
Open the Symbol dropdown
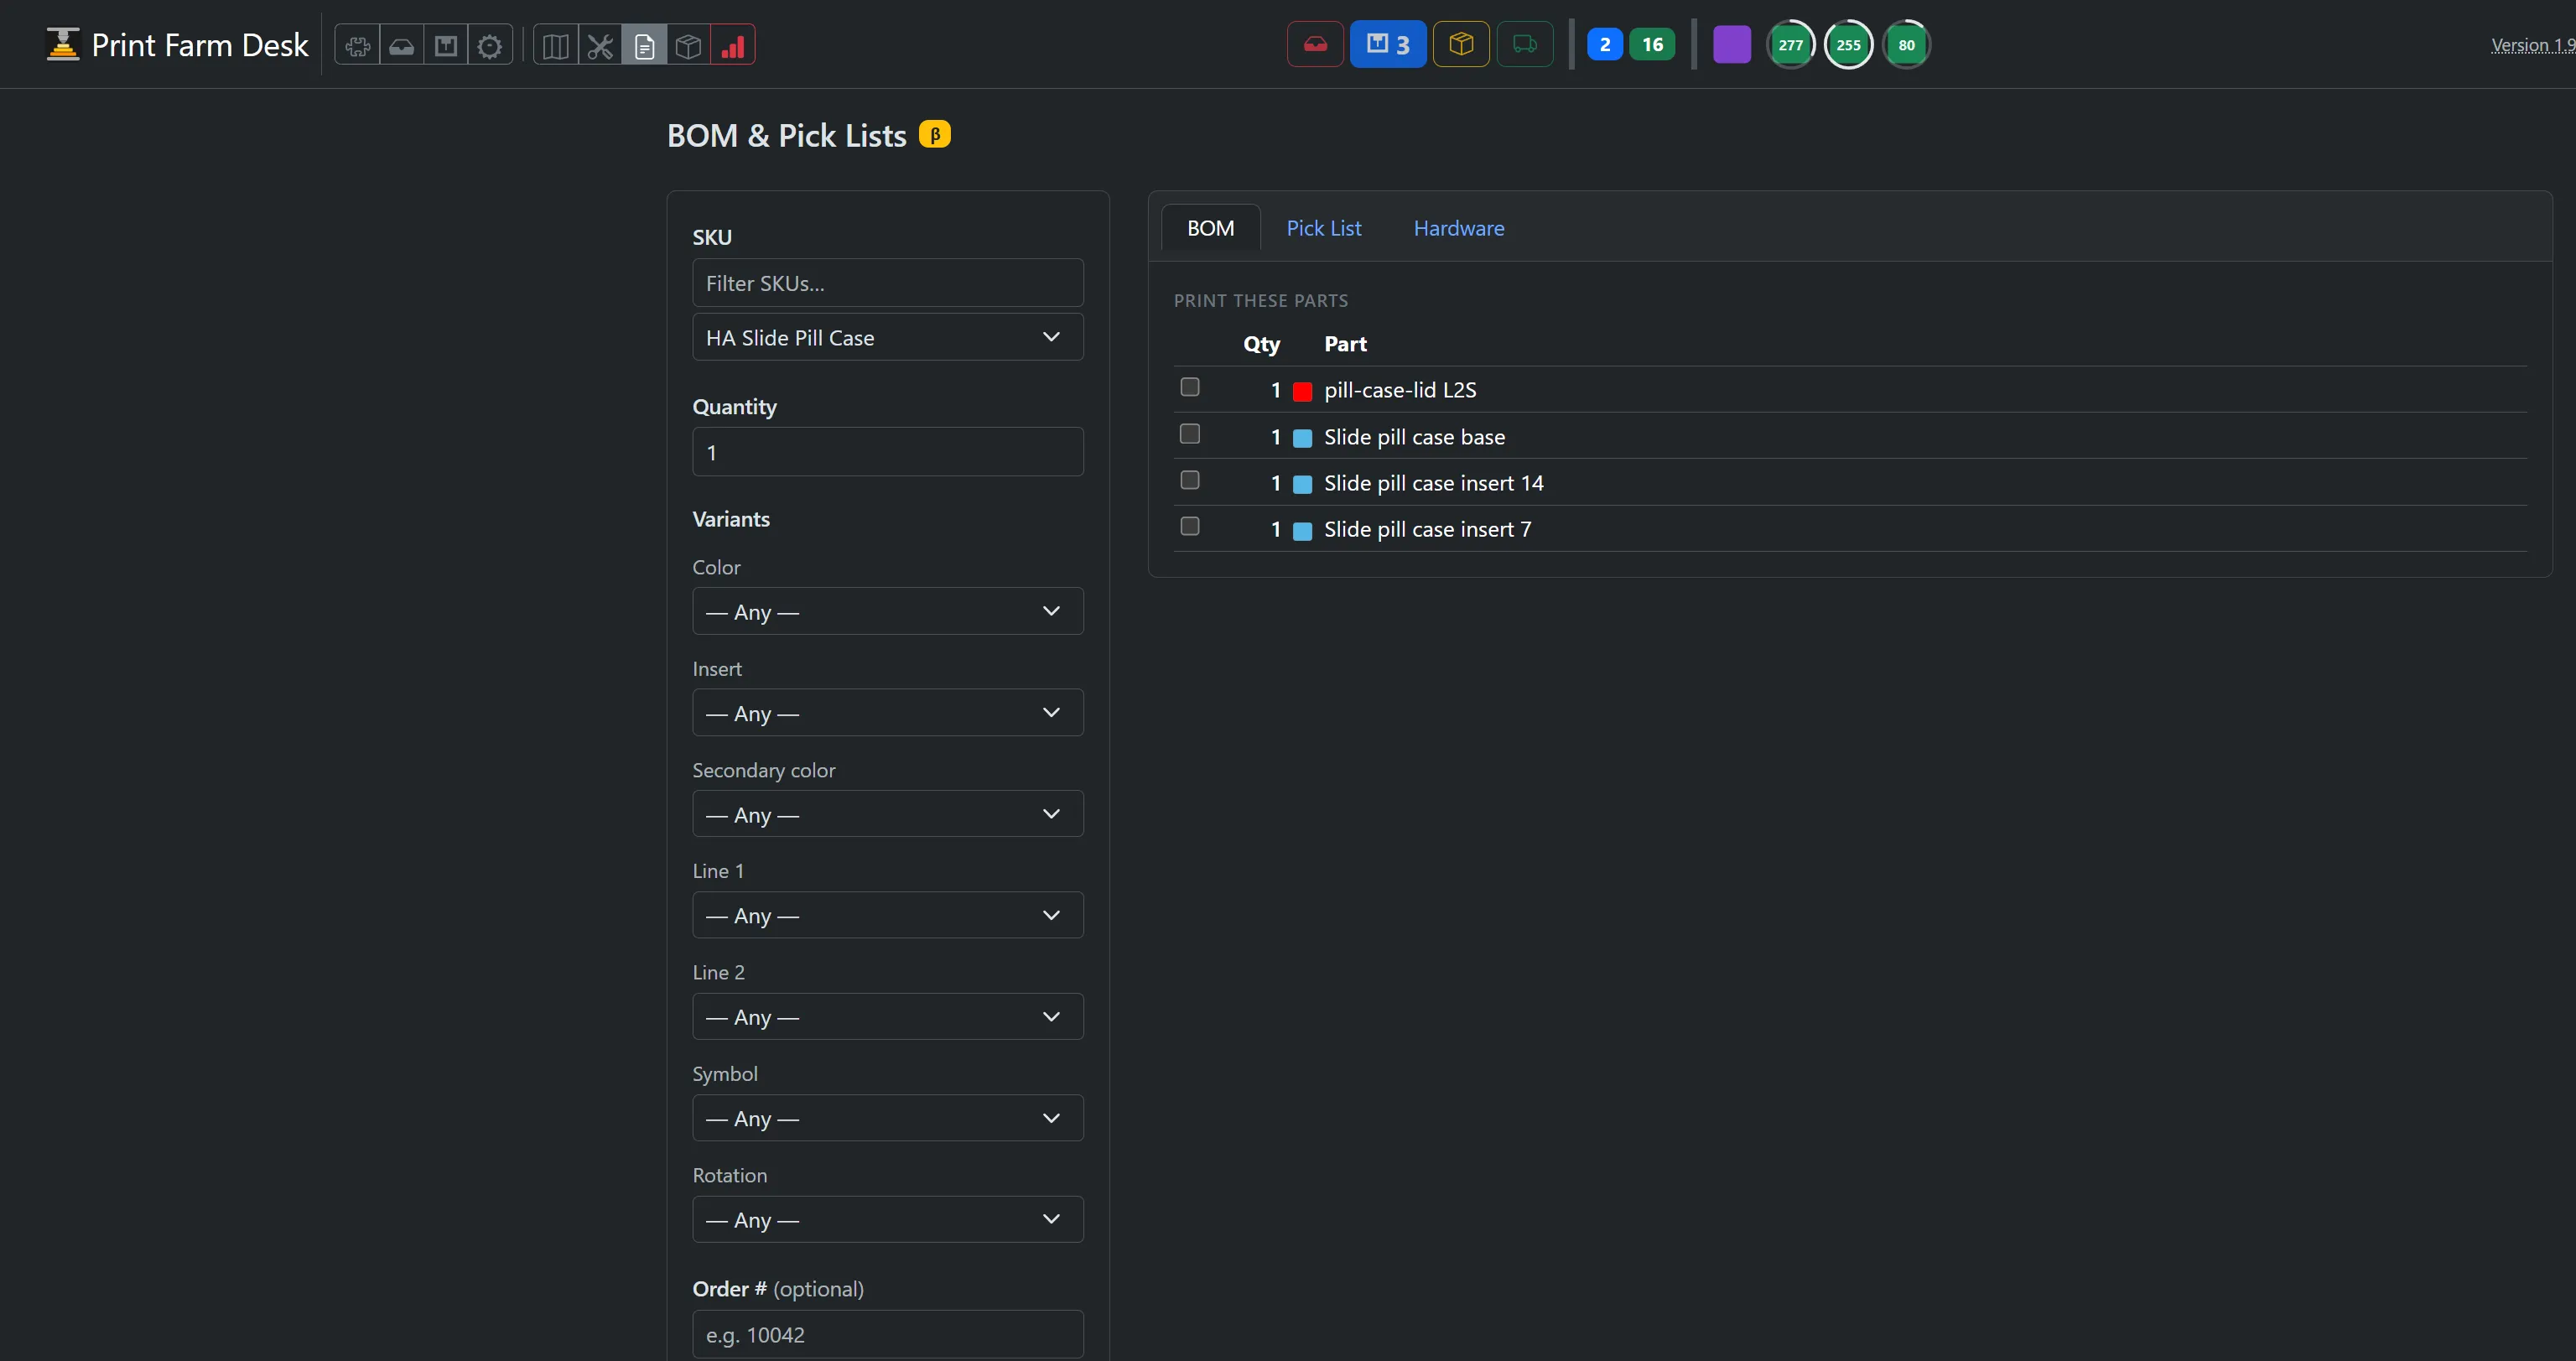click(887, 1118)
